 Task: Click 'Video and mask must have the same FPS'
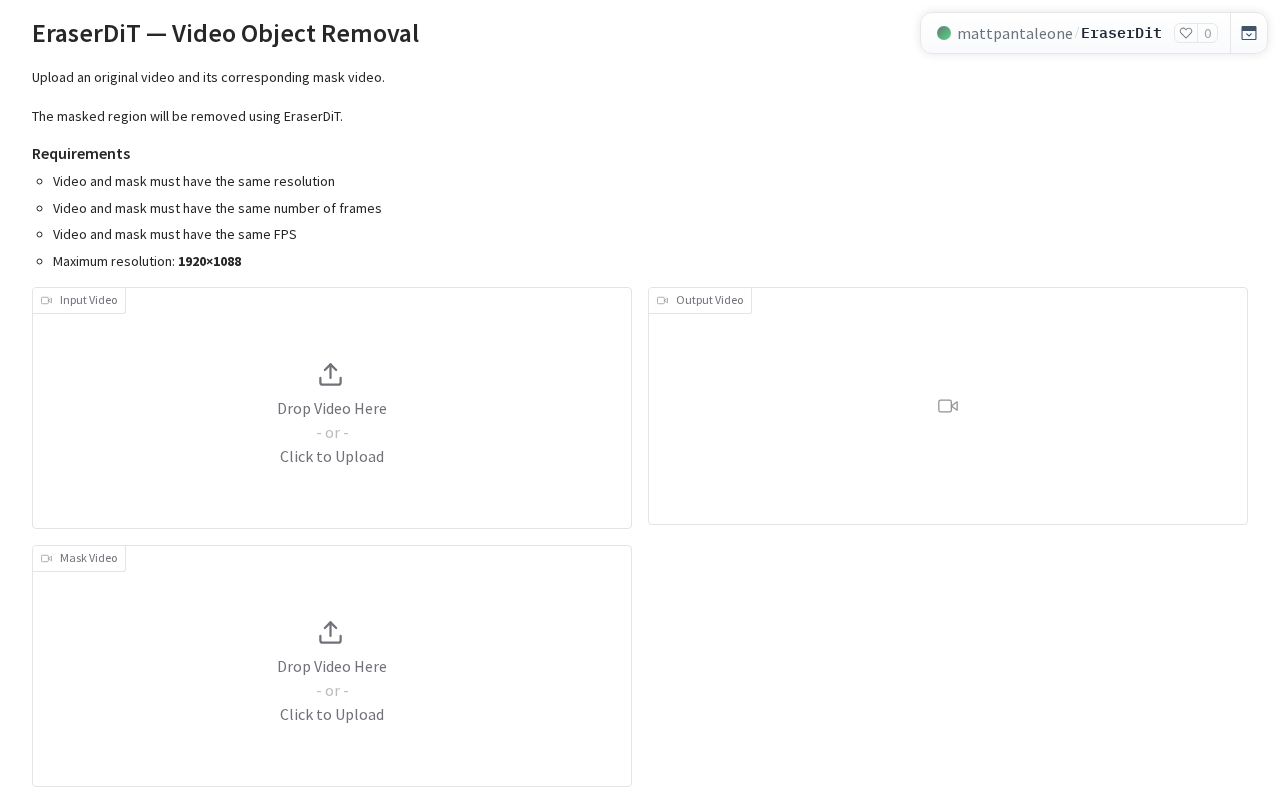click(175, 234)
